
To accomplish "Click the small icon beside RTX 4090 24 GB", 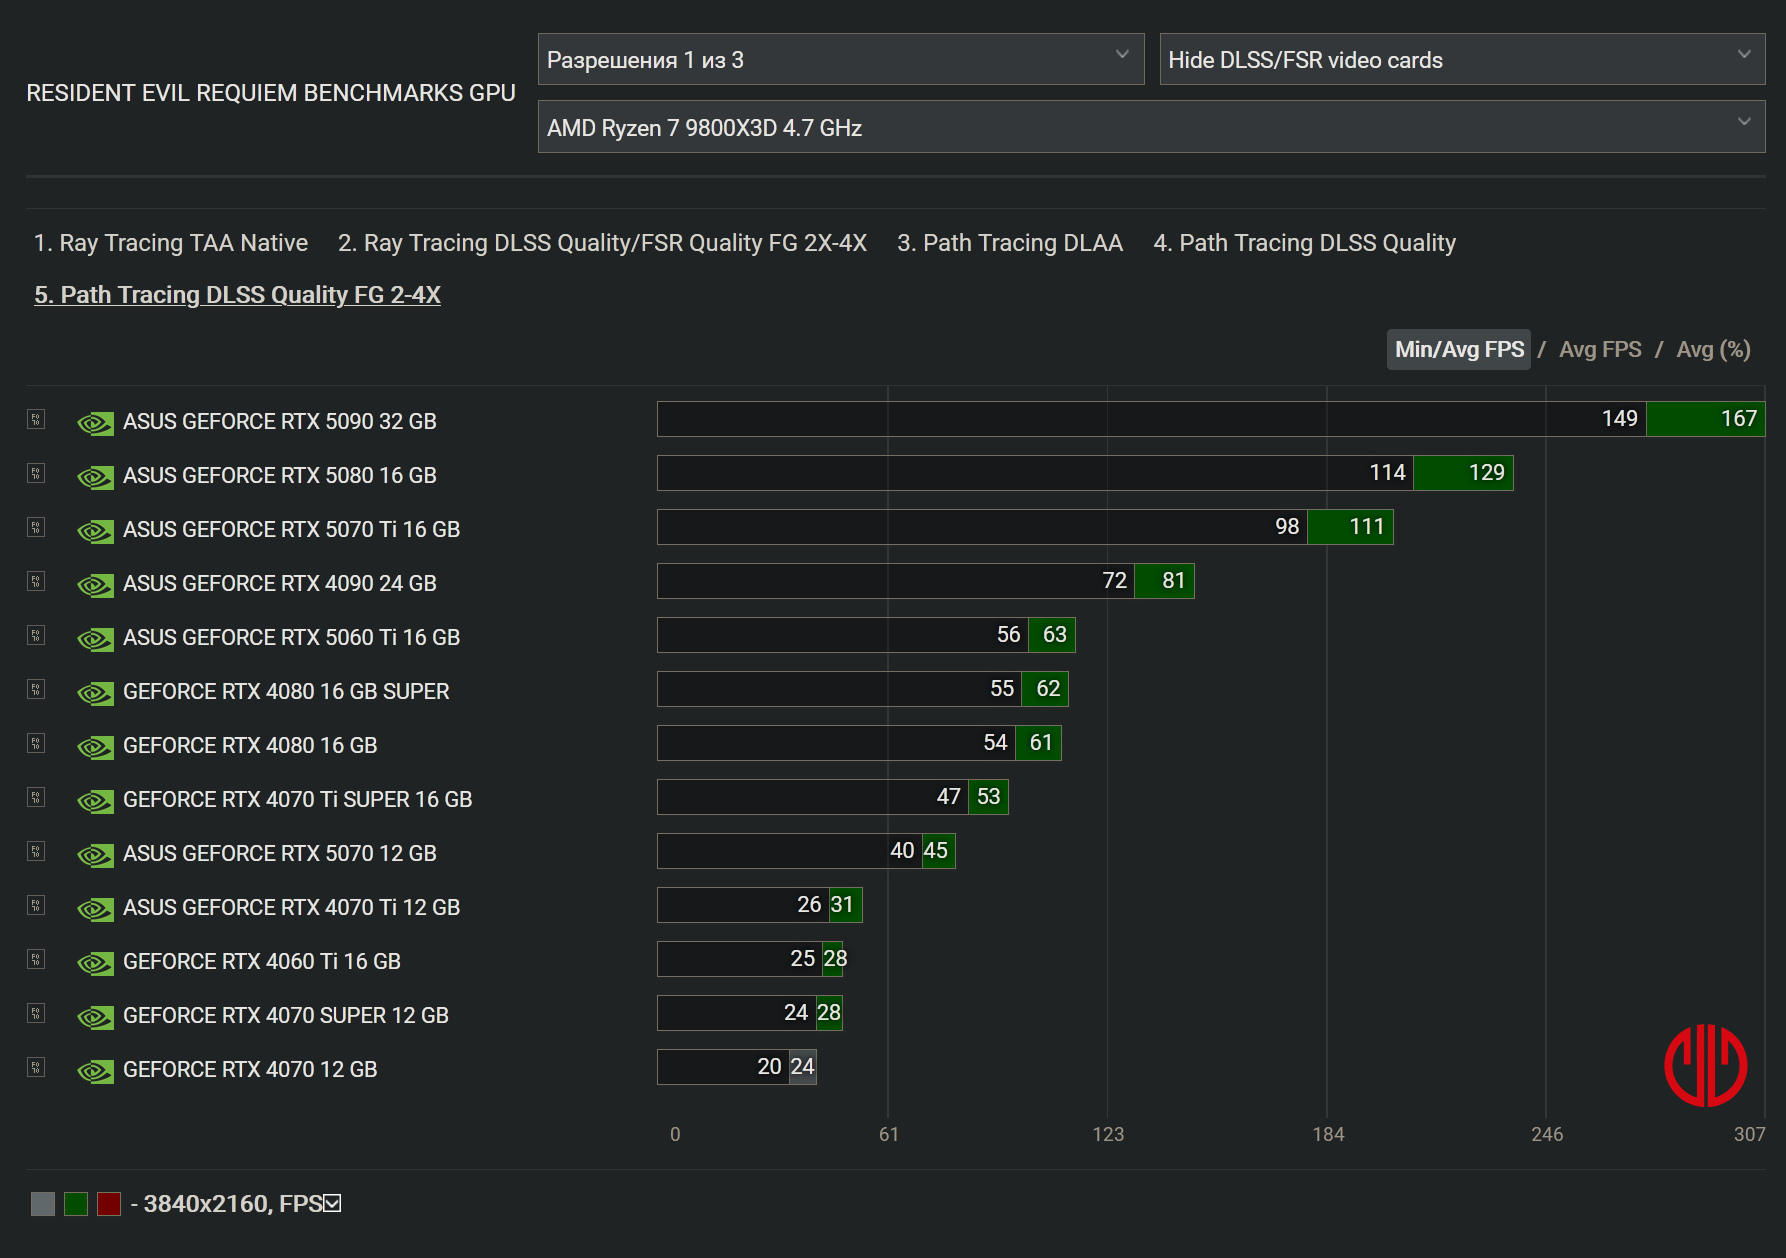I will (x=36, y=581).
